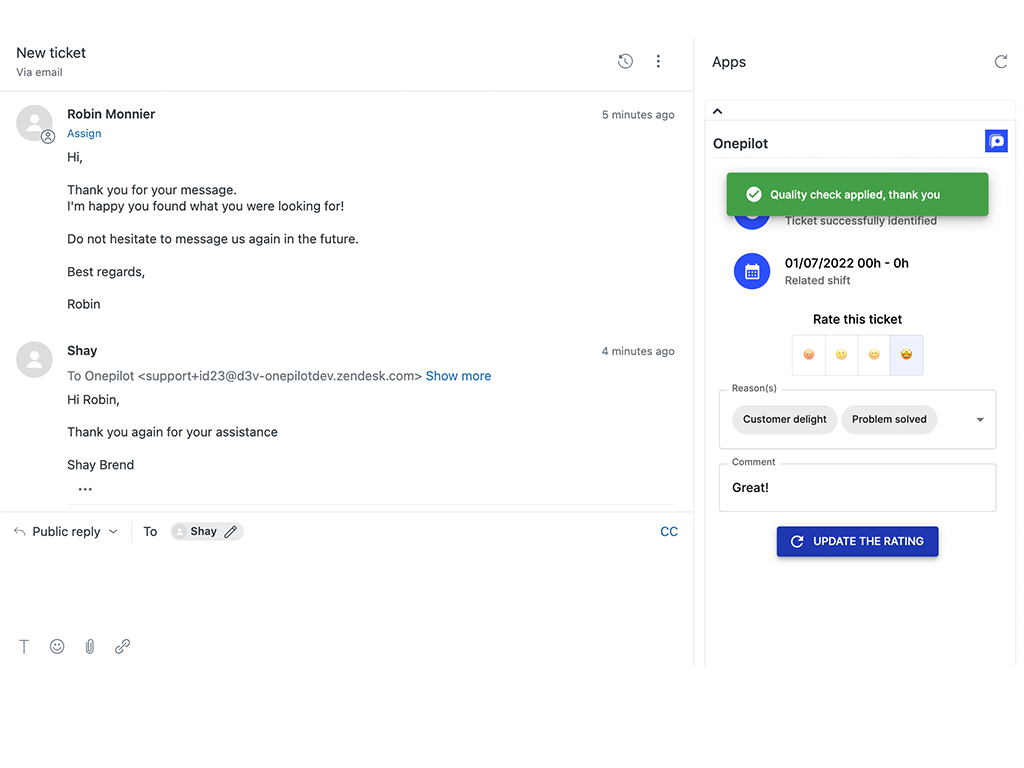Image resolution: width=1024 pixels, height=768 pixels.
Task: Expand the Reason(s) dropdown arrow
Action: click(x=980, y=420)
